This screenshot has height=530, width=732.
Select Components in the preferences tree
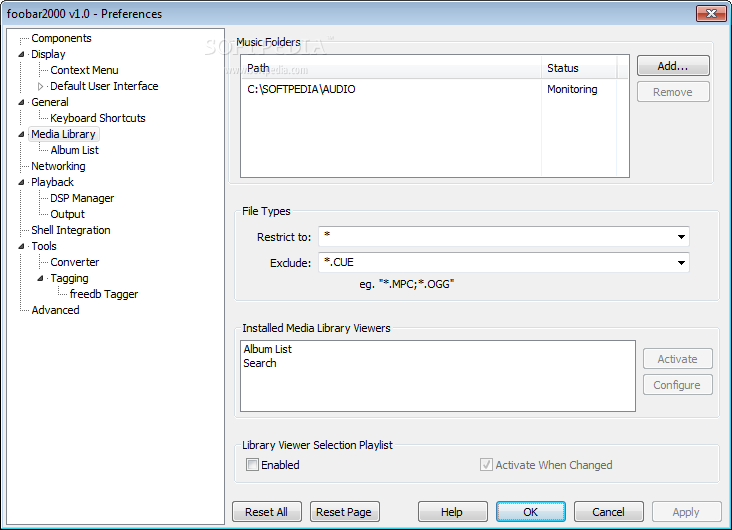pos(61,38)
